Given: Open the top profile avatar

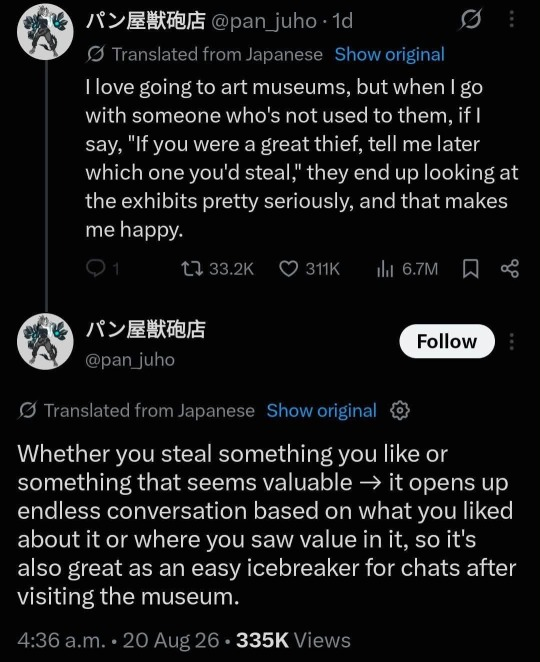Looking at the screenshot, I should click(46, 32).
